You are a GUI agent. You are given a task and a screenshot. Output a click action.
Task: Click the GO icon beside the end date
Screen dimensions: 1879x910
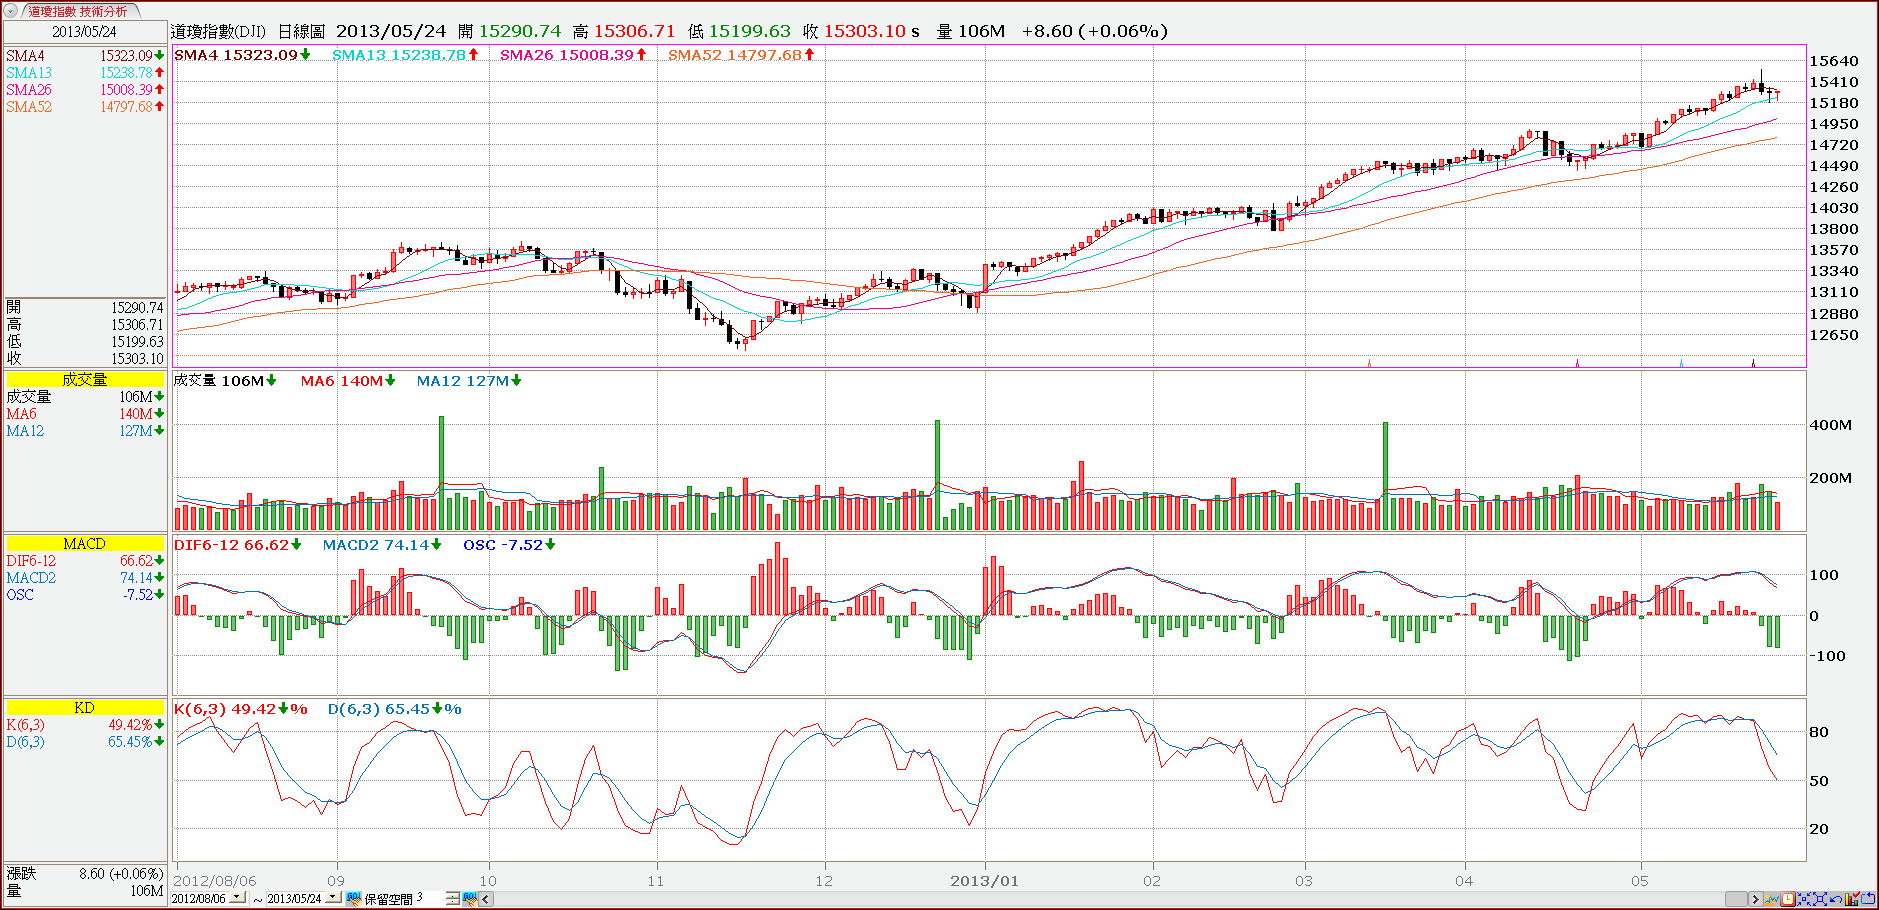[353, 899]
